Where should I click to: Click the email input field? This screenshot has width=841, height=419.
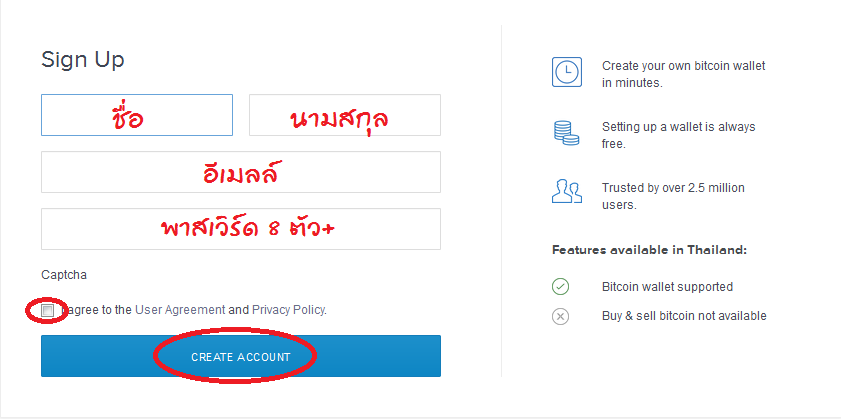241,172
